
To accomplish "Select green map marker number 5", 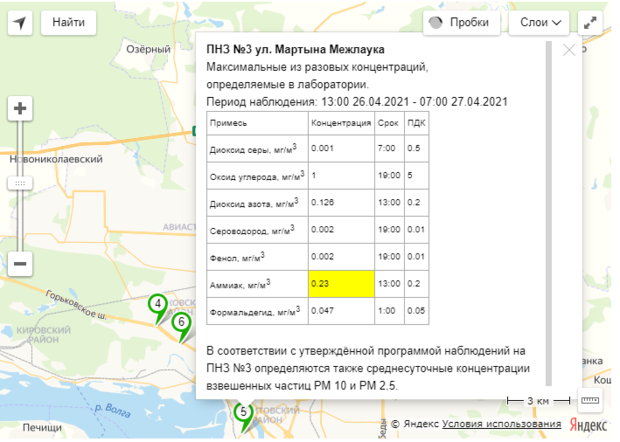I will [x=242, y=412].
